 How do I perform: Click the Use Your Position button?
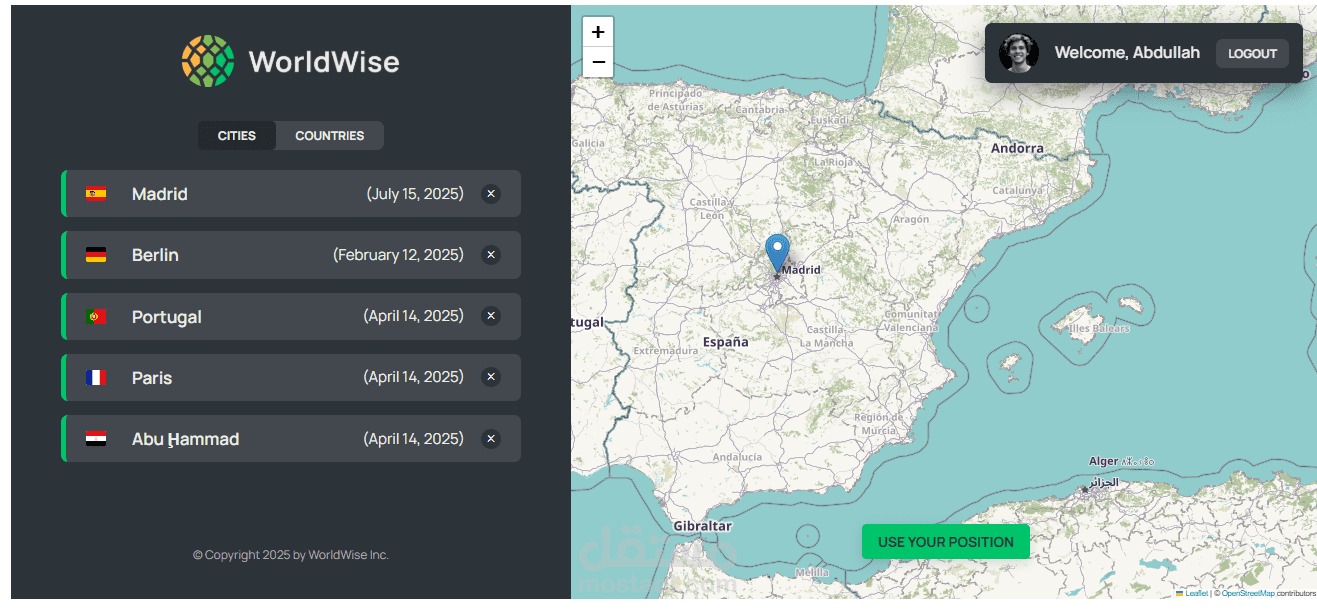945,542
